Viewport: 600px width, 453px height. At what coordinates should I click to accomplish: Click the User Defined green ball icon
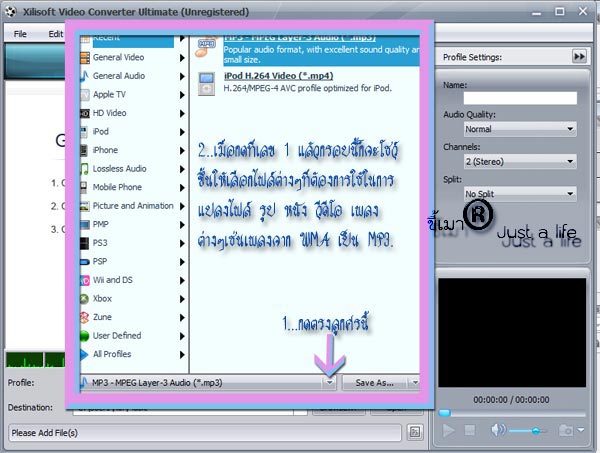click(85, 336)
